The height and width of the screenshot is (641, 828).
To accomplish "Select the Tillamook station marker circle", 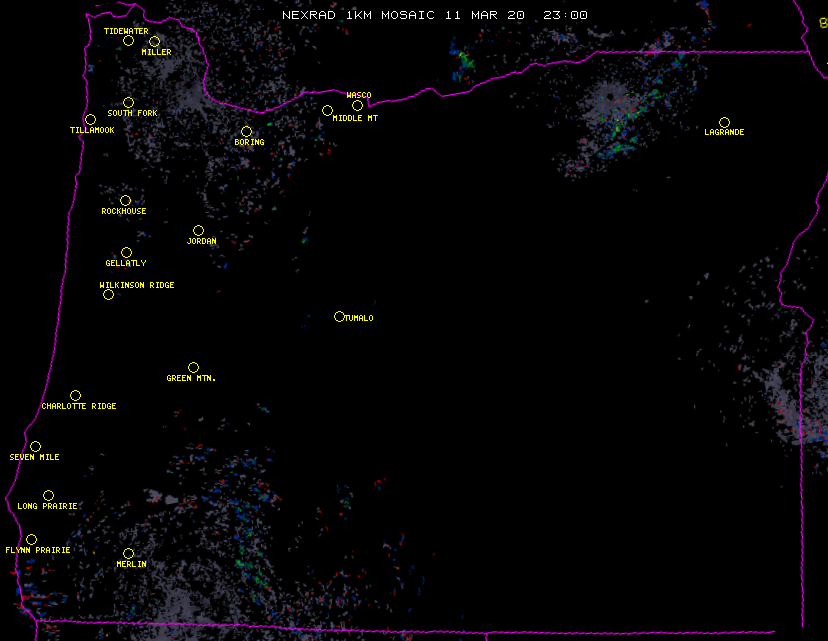I will (x=90, y=120).
